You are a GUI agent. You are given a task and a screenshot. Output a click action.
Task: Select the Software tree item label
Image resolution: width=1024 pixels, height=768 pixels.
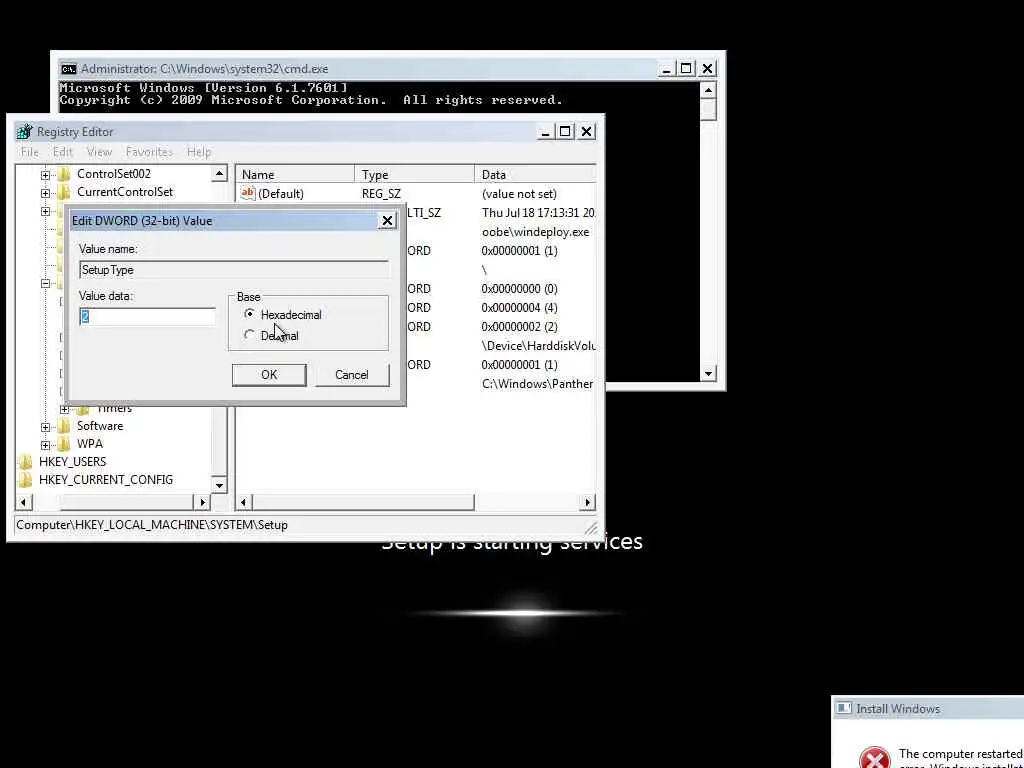pyautogui.click(x=100, y=426)
